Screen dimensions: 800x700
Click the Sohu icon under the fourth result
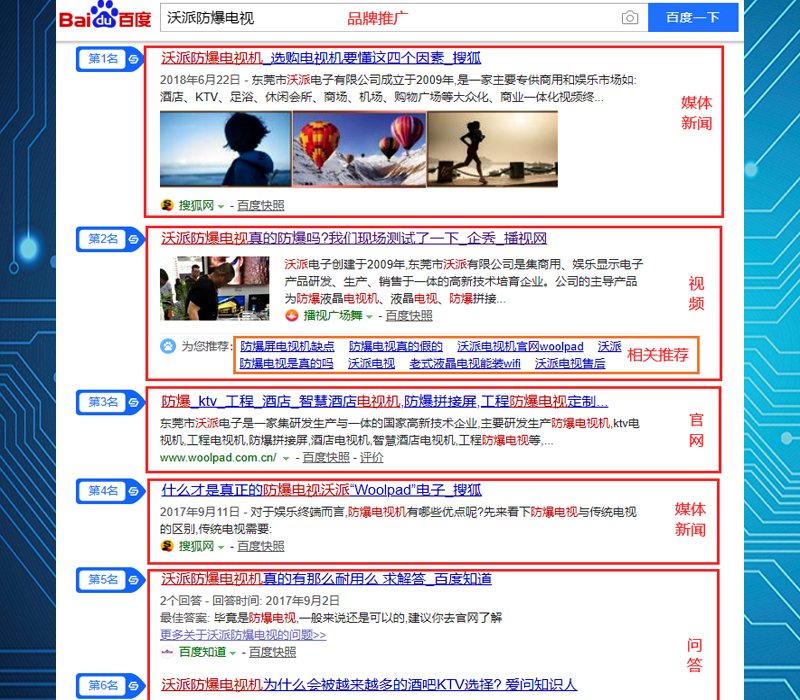(x=167, y=546)
